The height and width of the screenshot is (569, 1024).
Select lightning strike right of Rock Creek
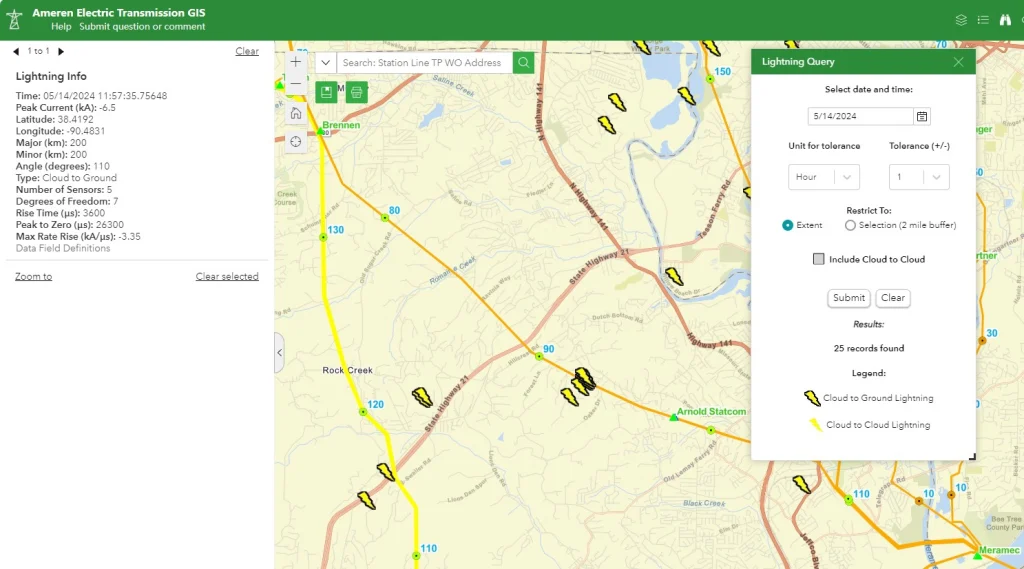coord(422,397)
